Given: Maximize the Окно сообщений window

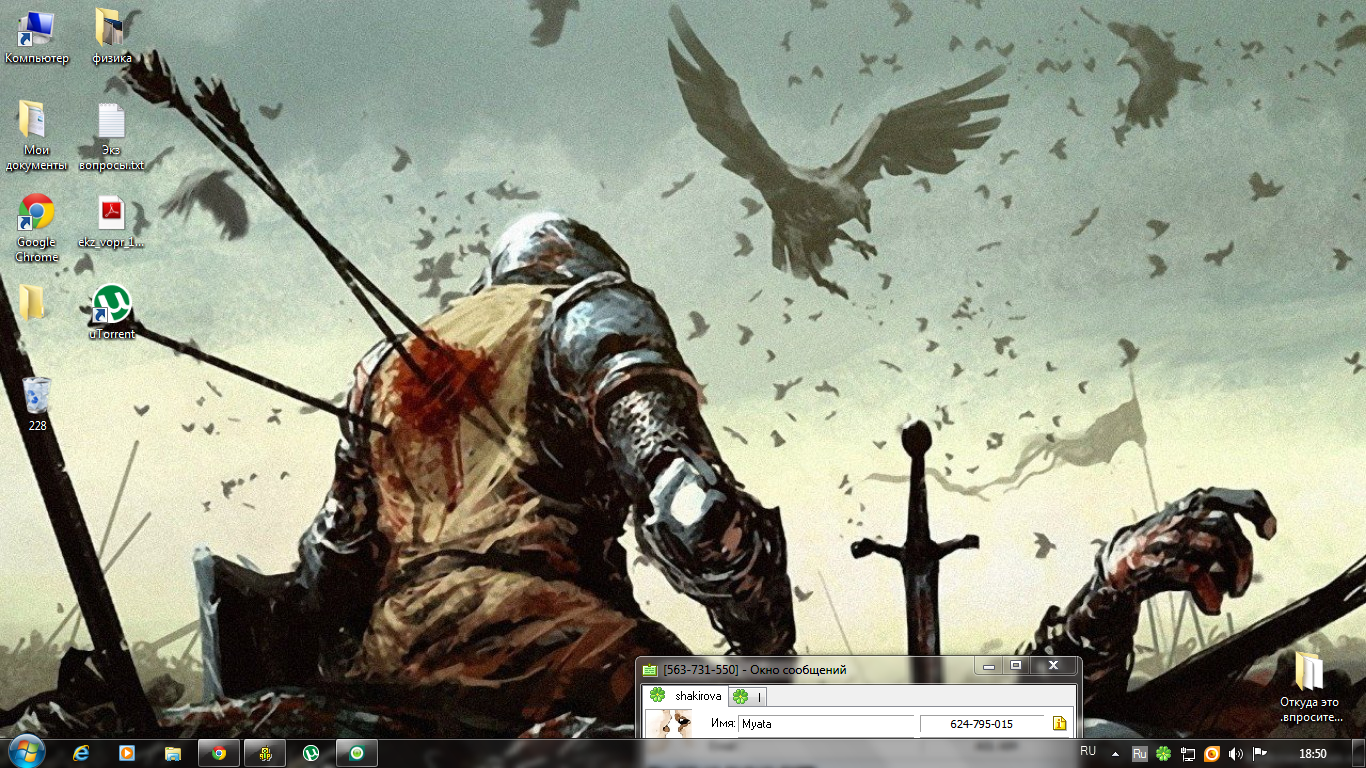Looking at the screenshot, I should point(1016,665).
